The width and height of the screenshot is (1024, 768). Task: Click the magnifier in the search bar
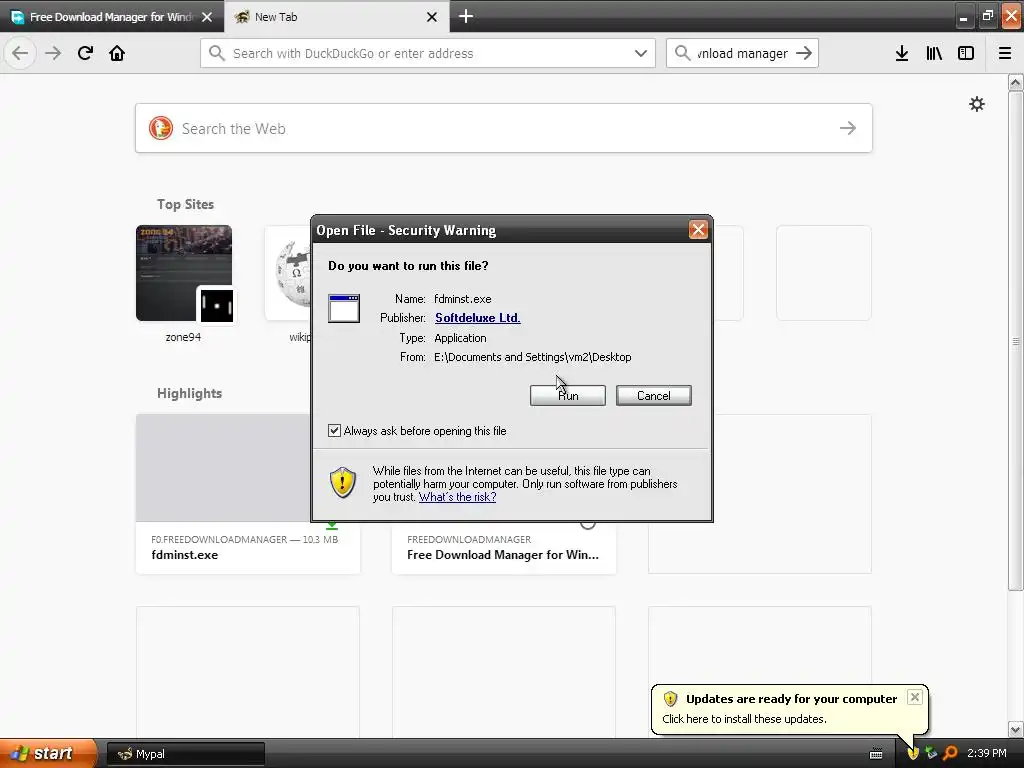click(682, 53)
